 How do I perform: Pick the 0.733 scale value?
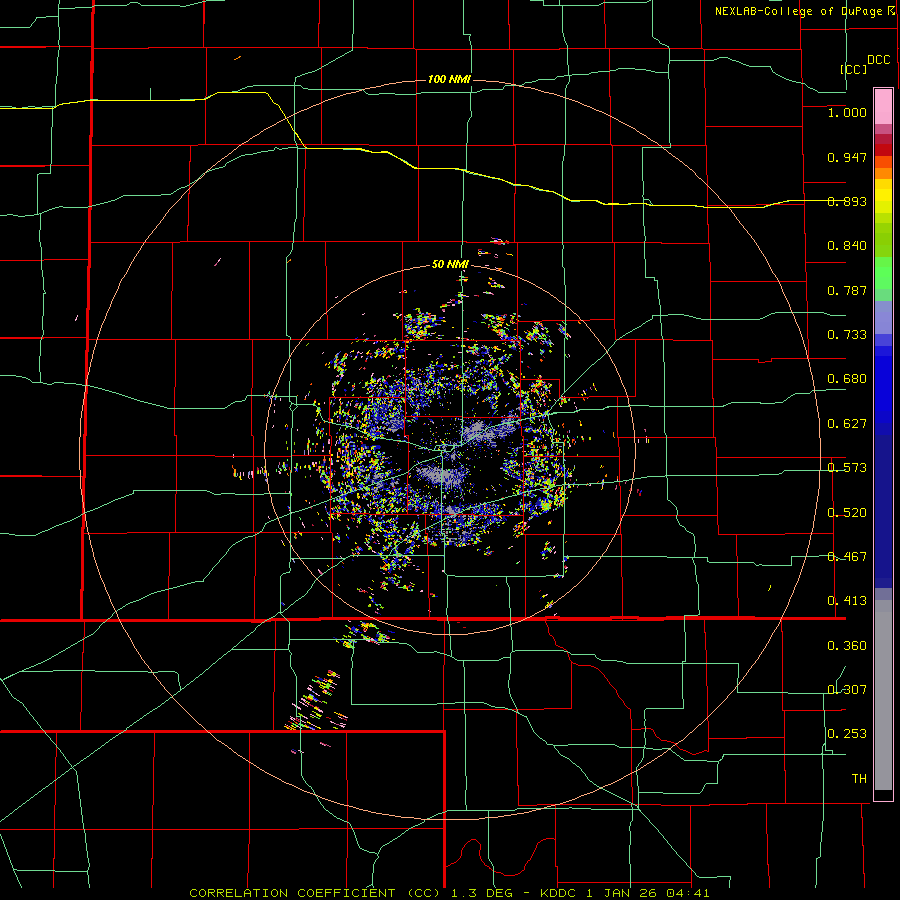click(x=847, y=335)
